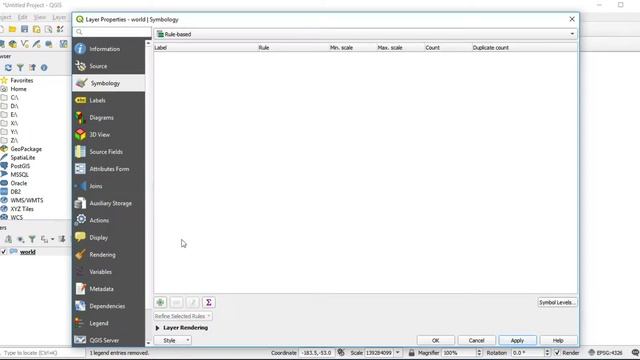The image size is (640, 360).
Task: Click the Dependencies icon
Action: [x=80, y=306]
